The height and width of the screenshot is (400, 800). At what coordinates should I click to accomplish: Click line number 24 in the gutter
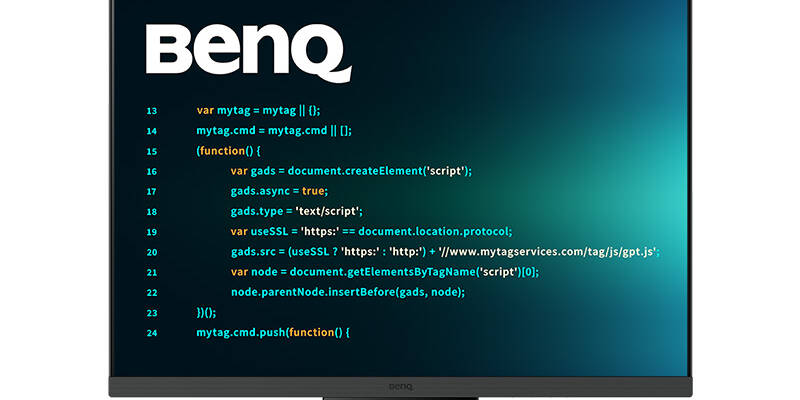152,333
